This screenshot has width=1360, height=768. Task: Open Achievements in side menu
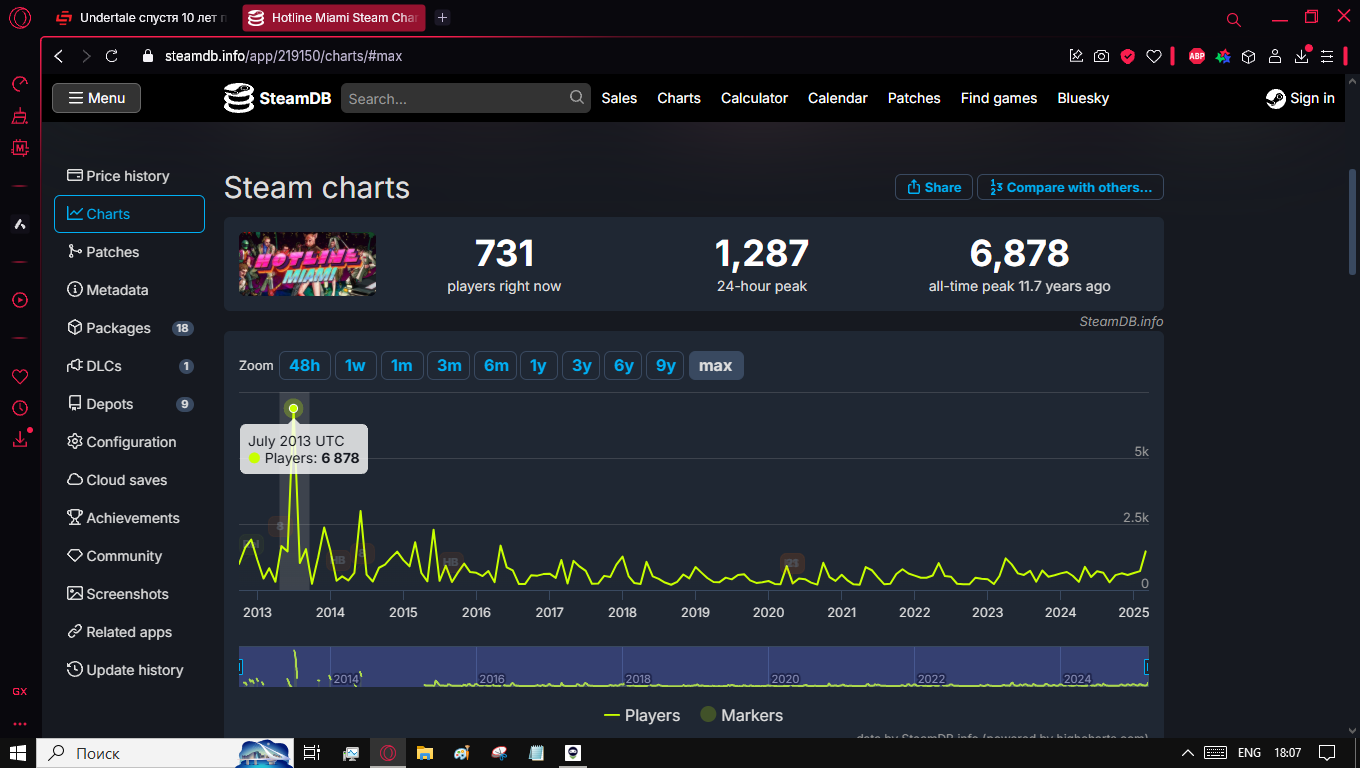[129, 518]
